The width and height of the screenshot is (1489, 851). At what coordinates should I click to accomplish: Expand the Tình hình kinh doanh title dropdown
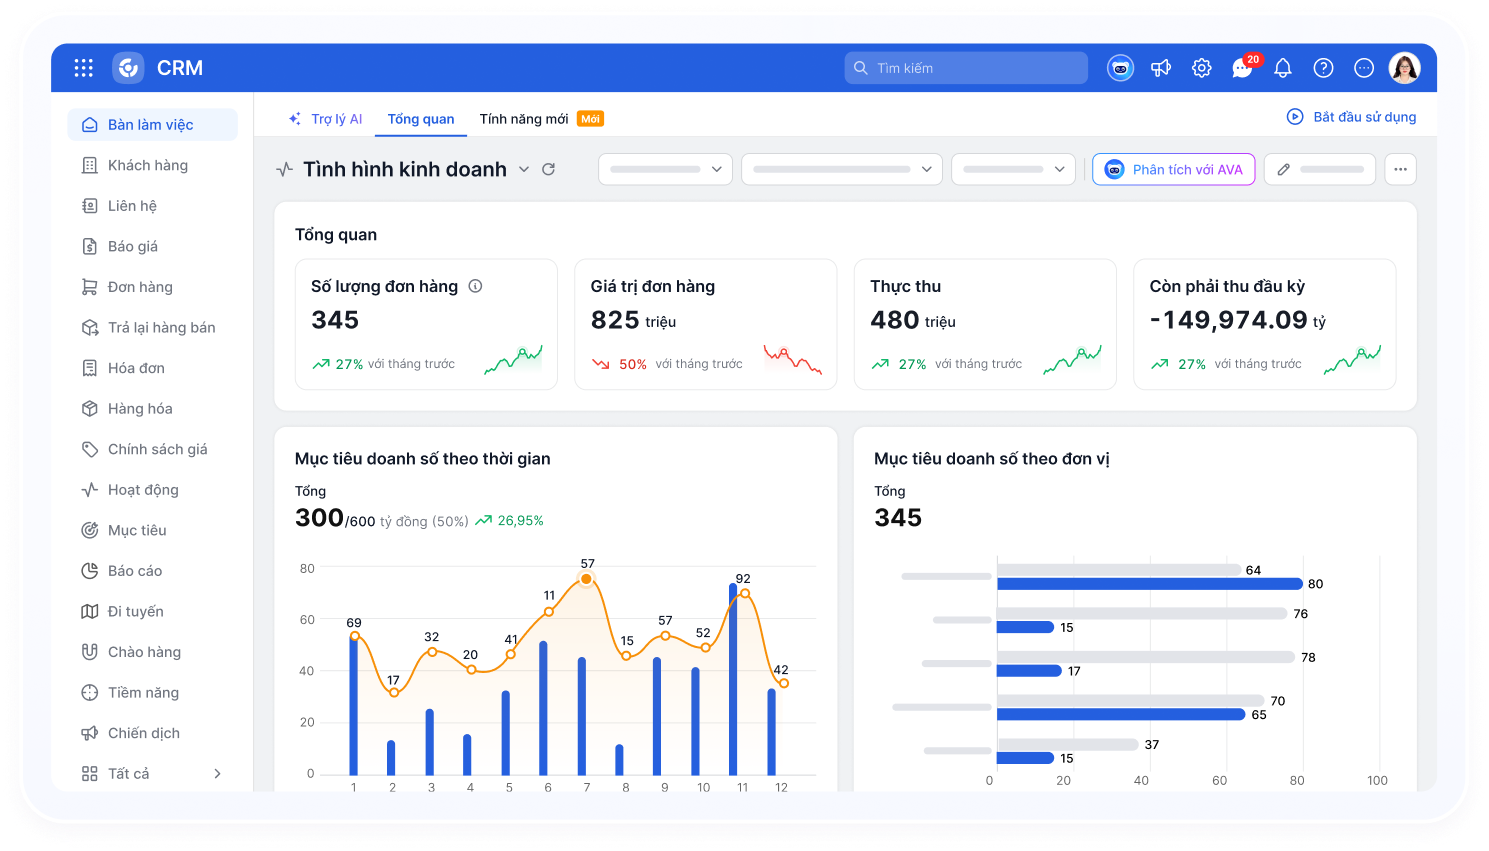524,169
